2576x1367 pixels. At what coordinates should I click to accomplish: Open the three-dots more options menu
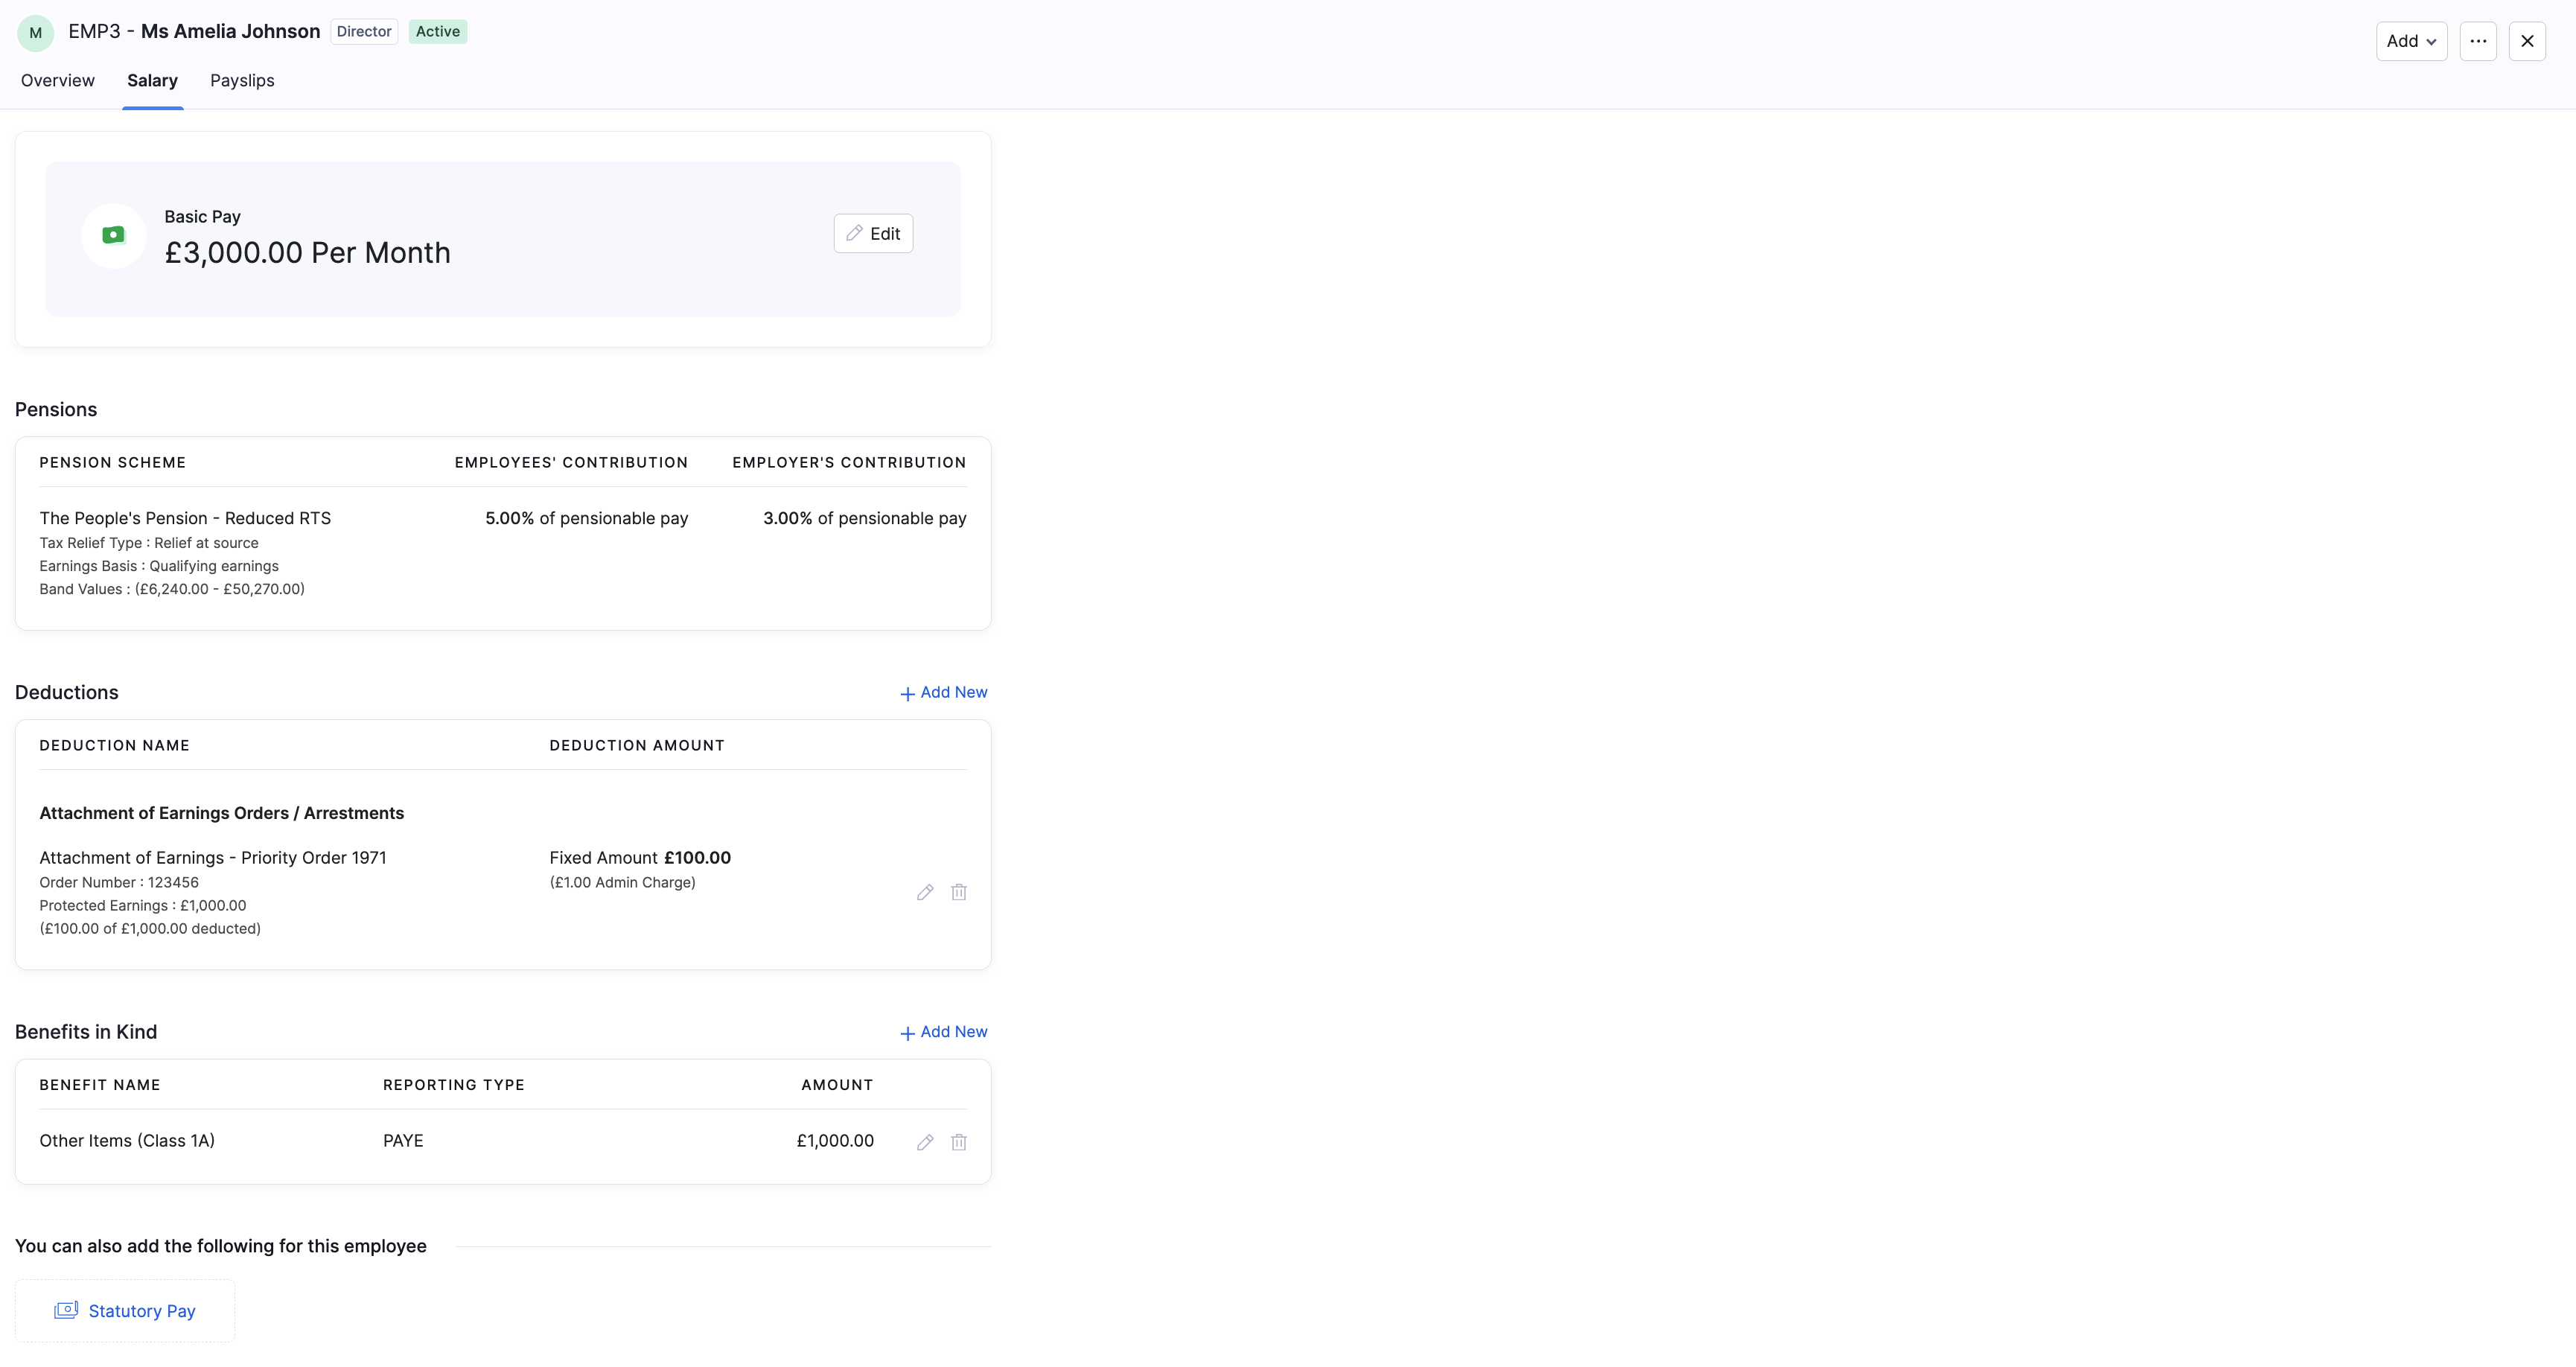coord(2478,41)
